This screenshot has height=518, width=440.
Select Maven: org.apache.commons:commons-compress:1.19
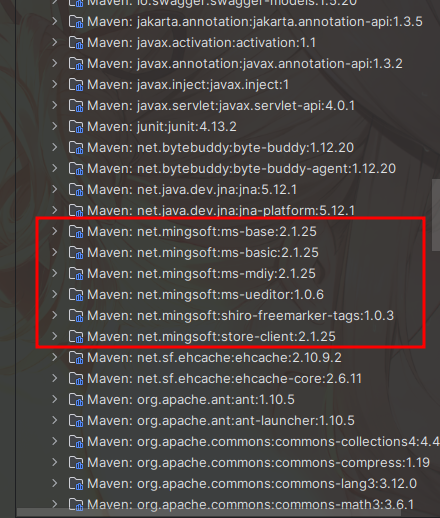pos(249,463)
